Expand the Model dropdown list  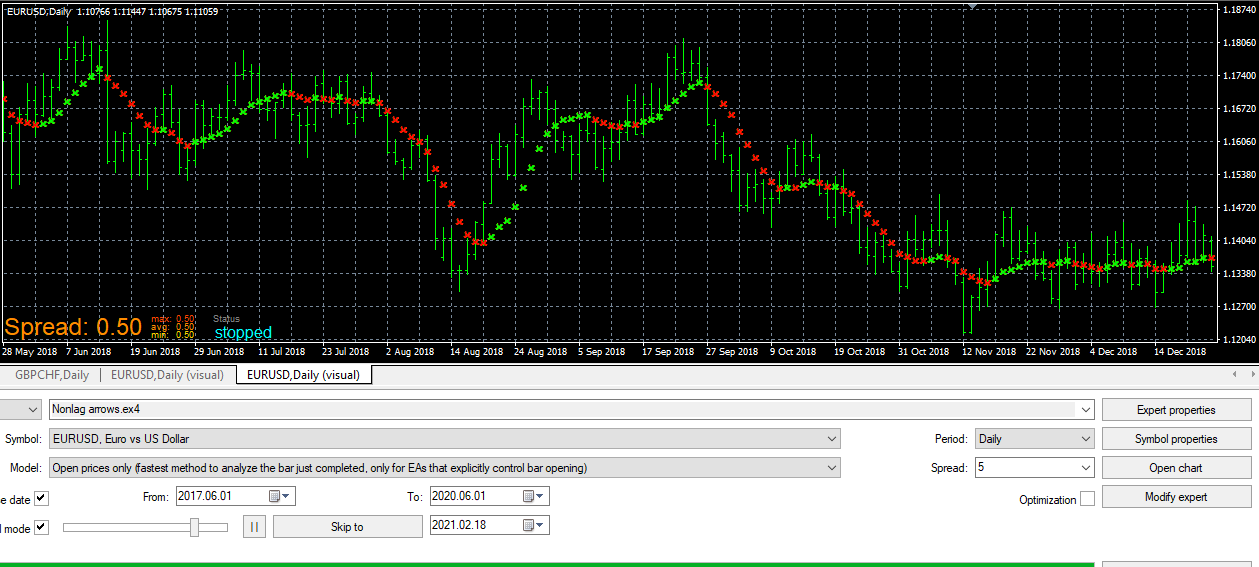click(832, 467)
